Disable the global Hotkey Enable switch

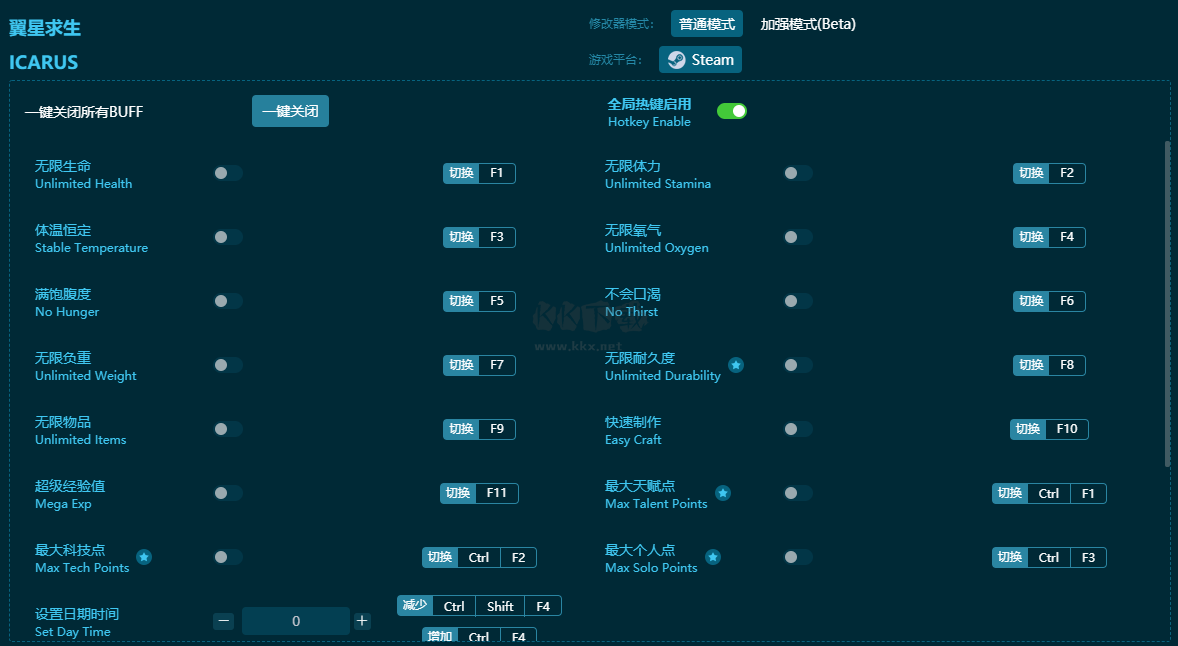point(732,111)
